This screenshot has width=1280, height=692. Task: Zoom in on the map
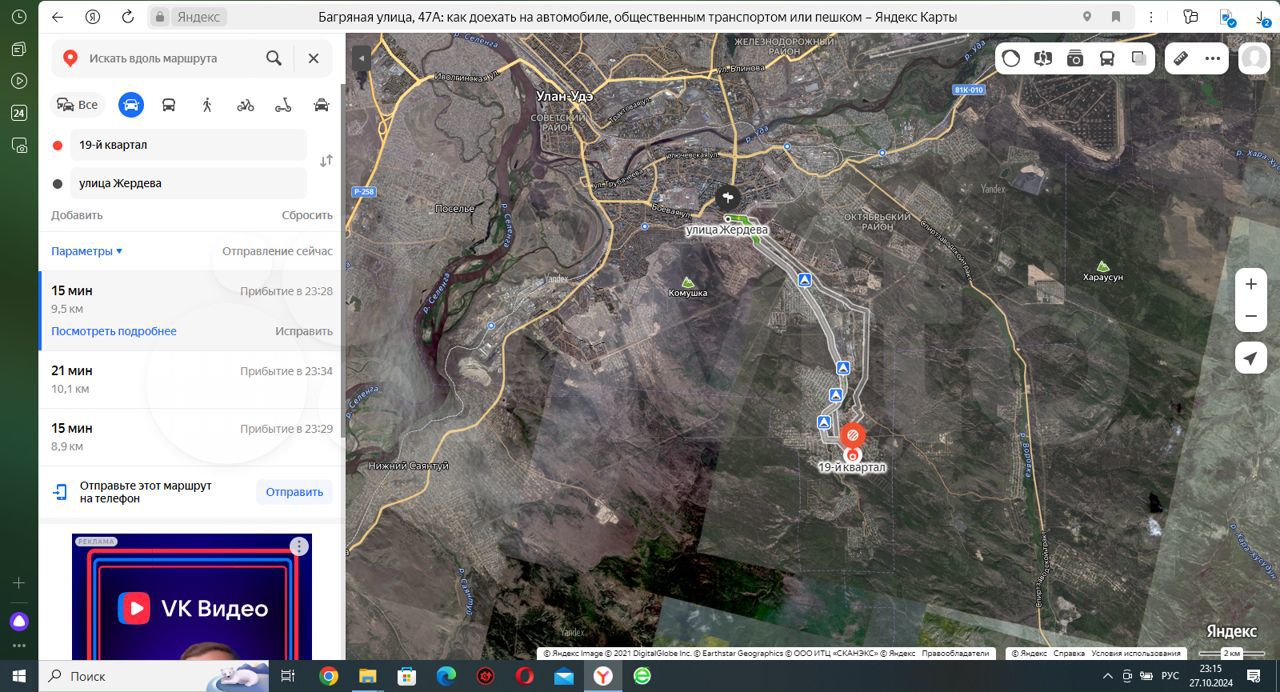point(1251,284)
